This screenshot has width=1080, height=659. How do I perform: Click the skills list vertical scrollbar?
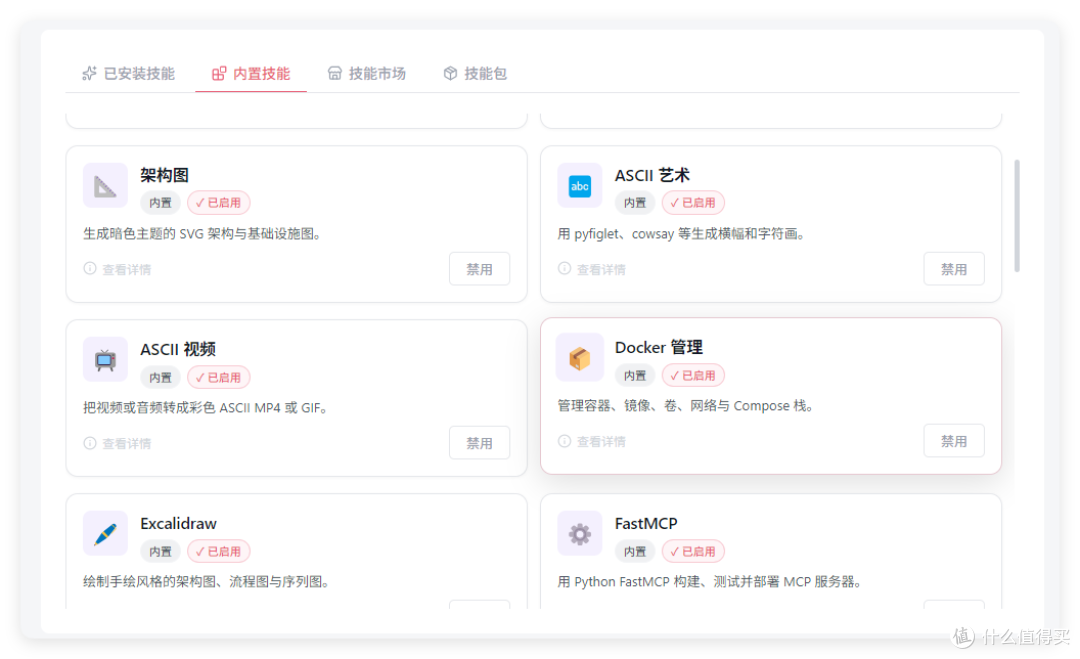coord(1017,216)
